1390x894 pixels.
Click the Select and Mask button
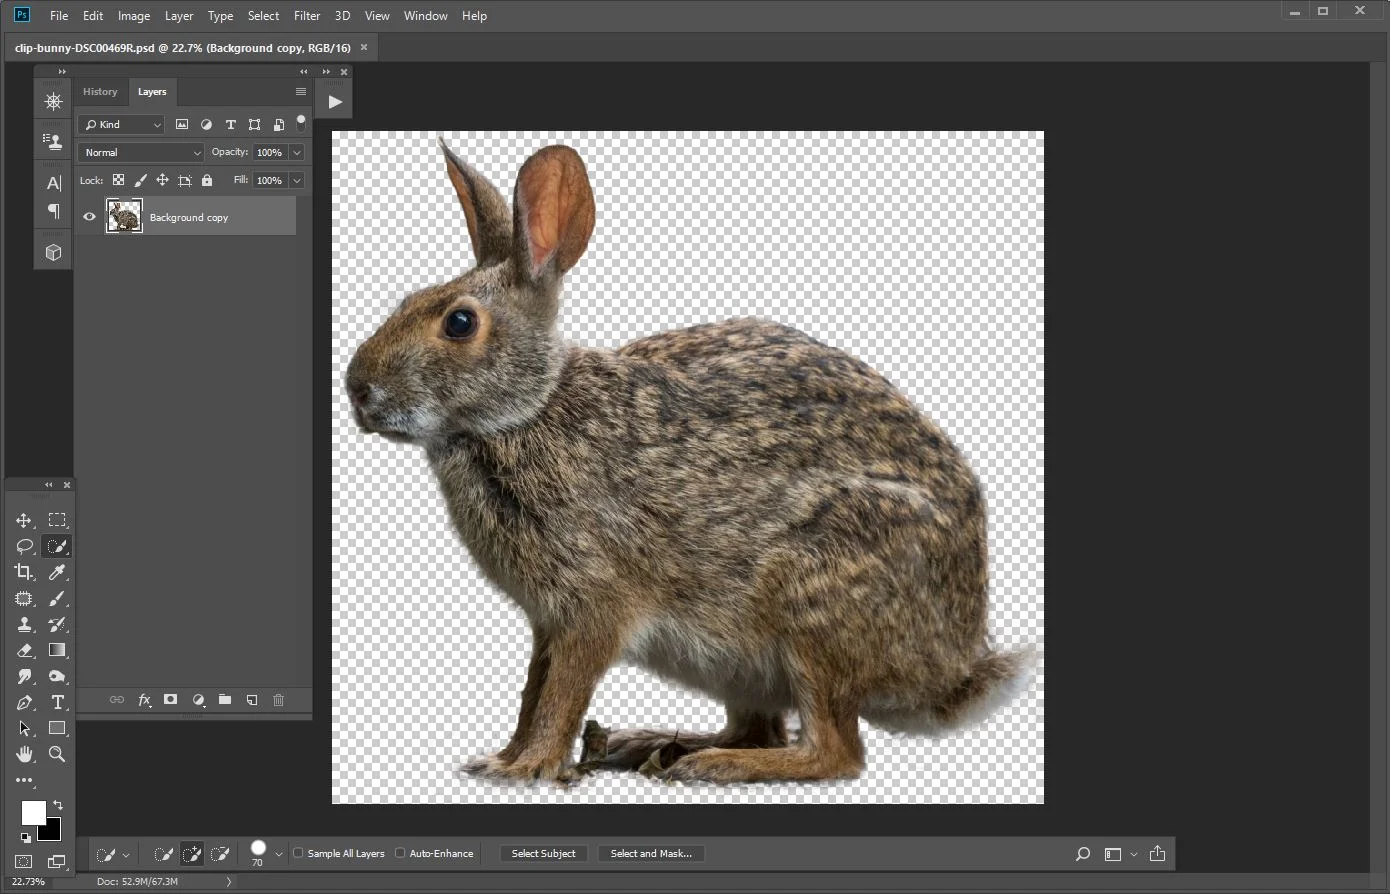(x=651, y=853)
